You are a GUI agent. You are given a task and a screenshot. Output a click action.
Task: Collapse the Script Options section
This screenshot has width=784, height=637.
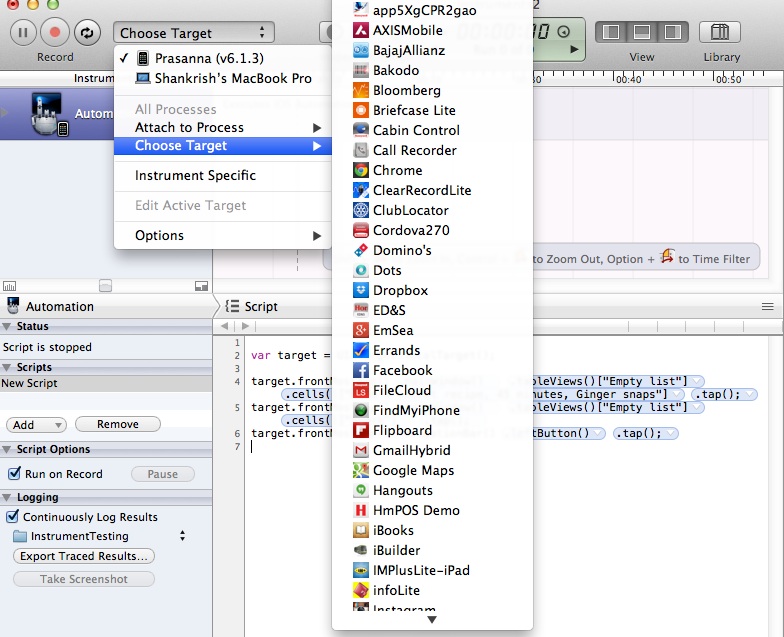click(x=6, y=450)
